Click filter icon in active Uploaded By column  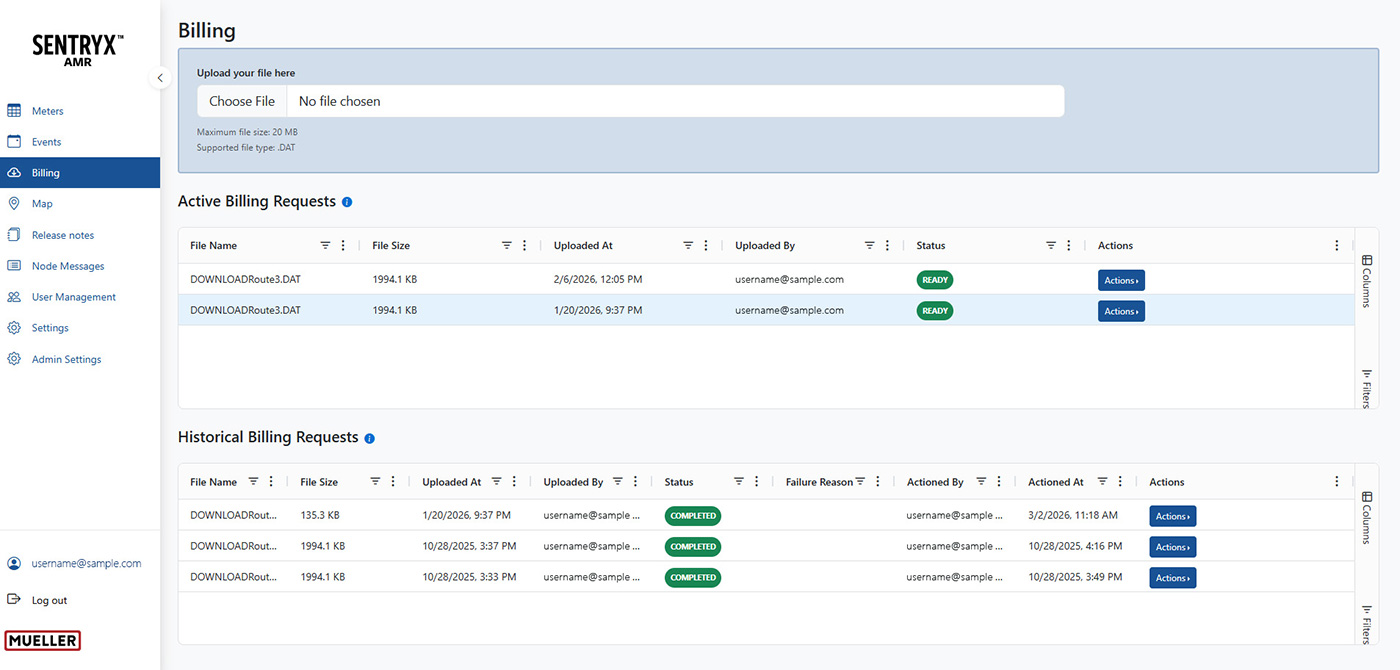[870, 246]
